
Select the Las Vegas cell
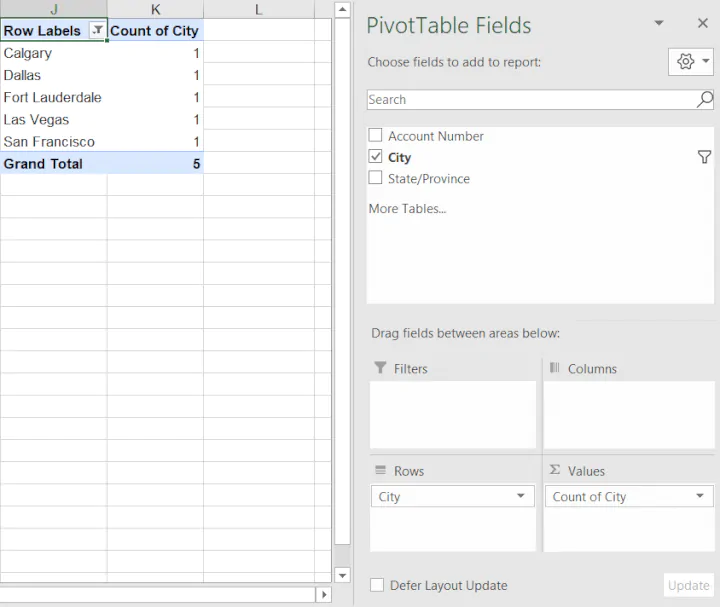(54, 119)
